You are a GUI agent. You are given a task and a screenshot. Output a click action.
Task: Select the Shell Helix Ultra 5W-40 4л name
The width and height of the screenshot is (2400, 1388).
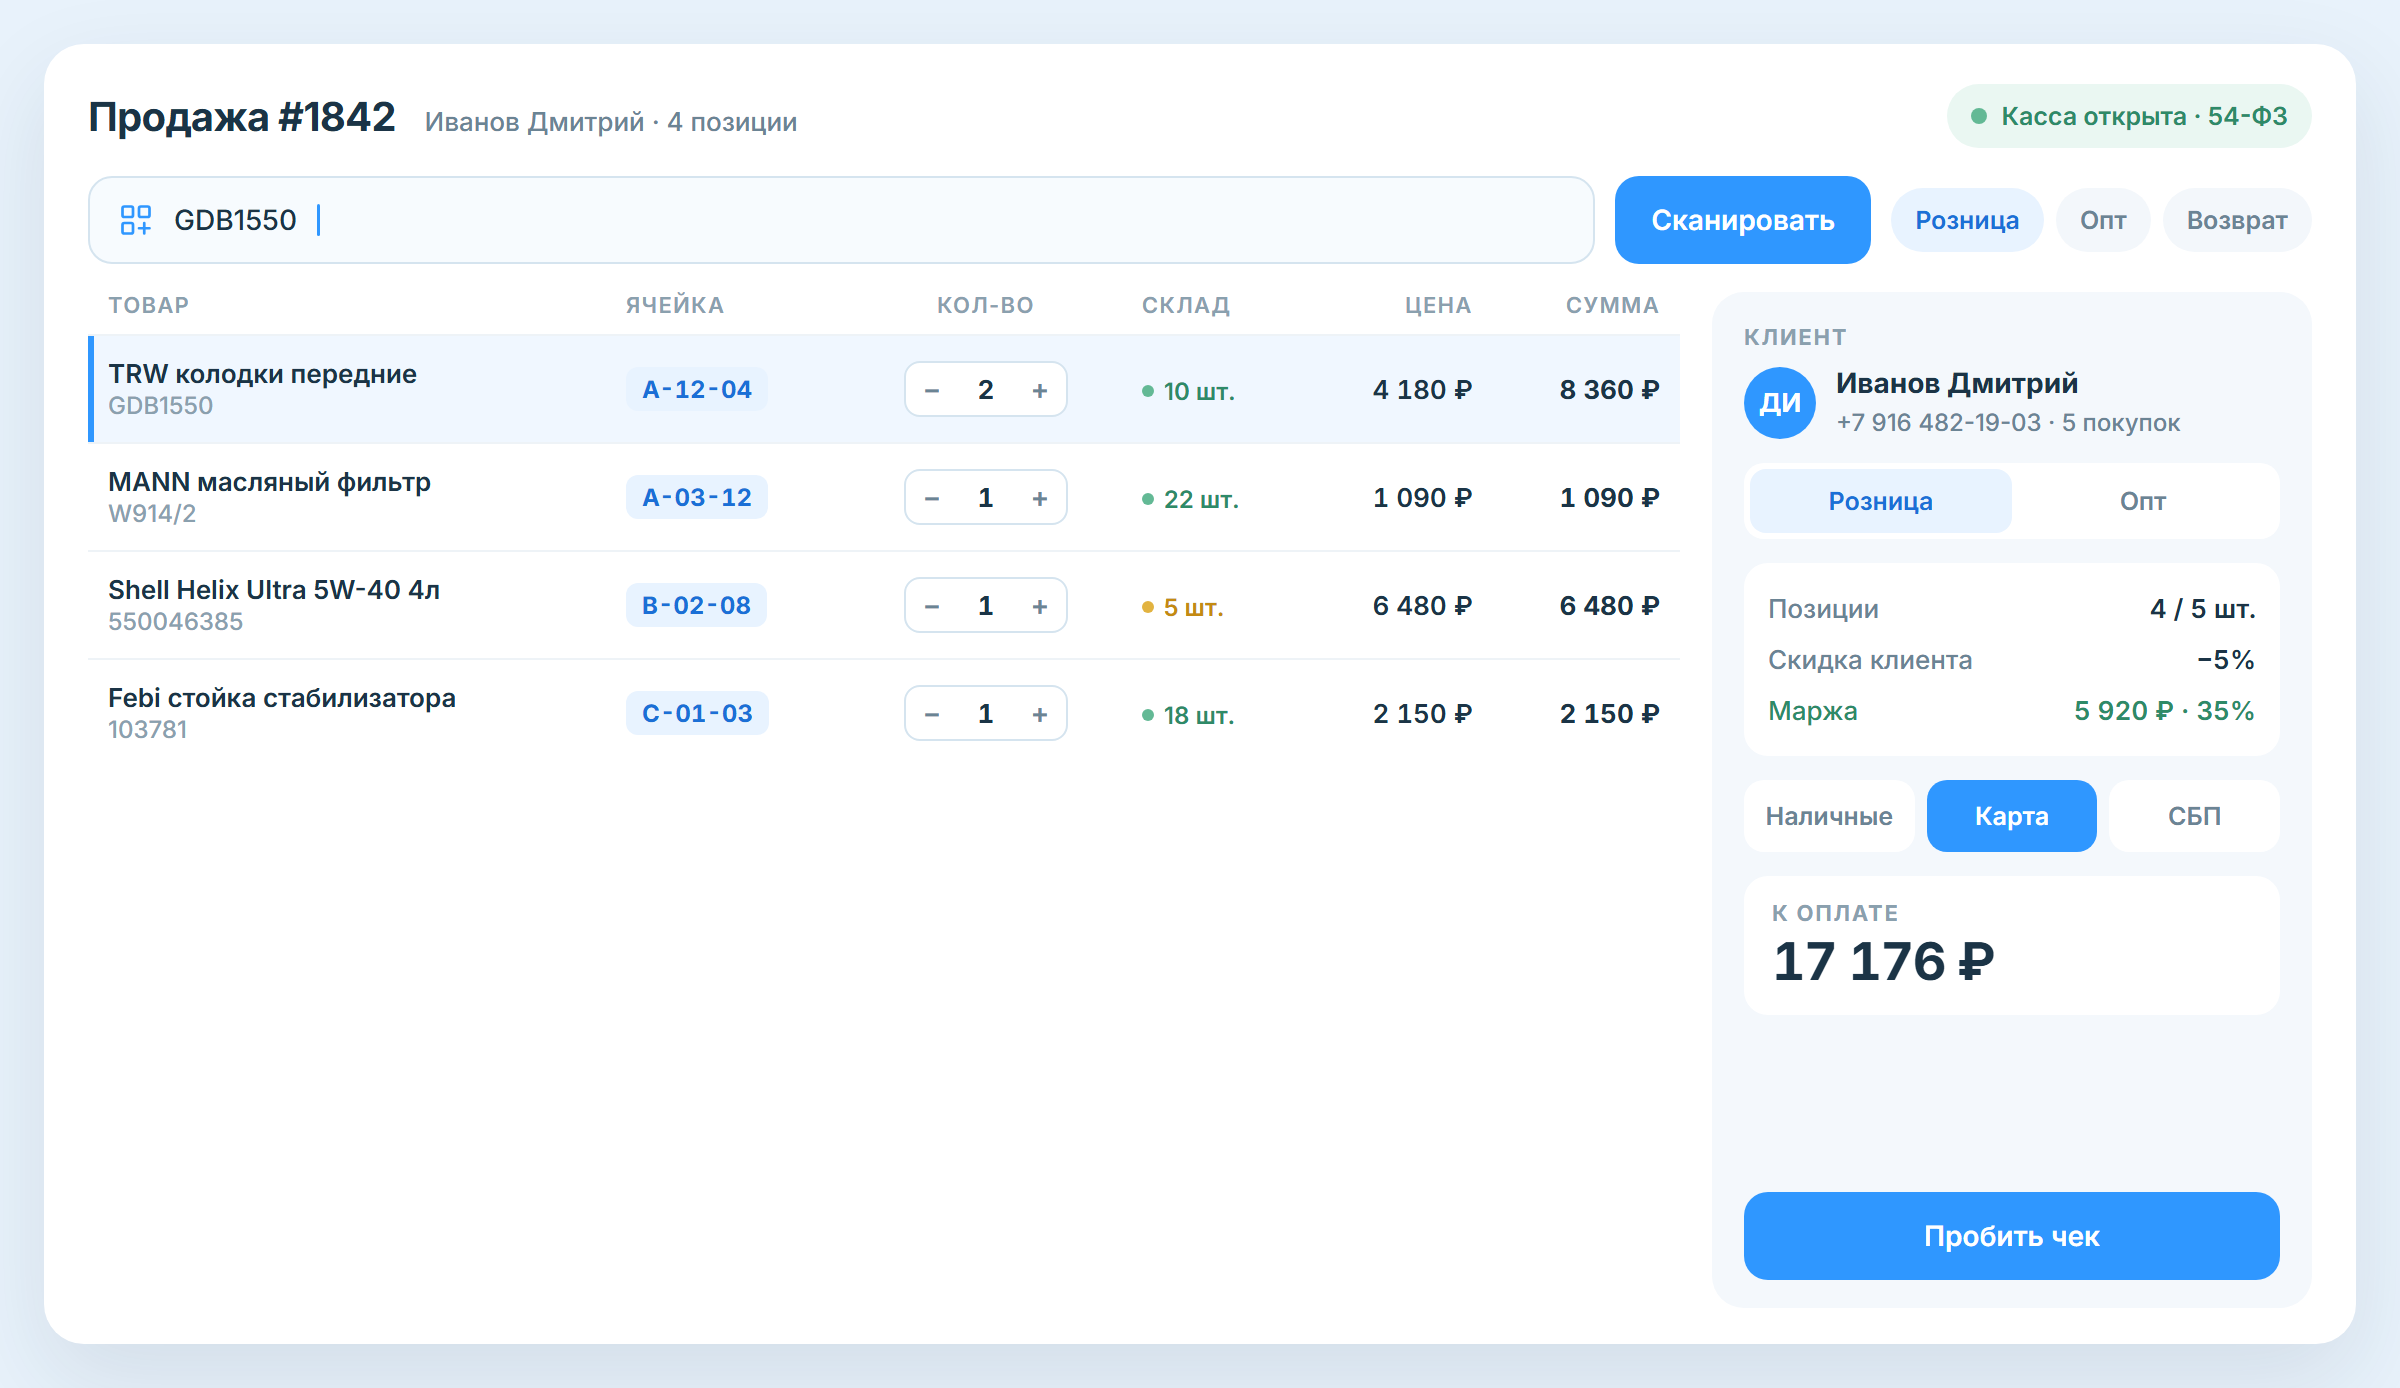[x=274, y=590]
